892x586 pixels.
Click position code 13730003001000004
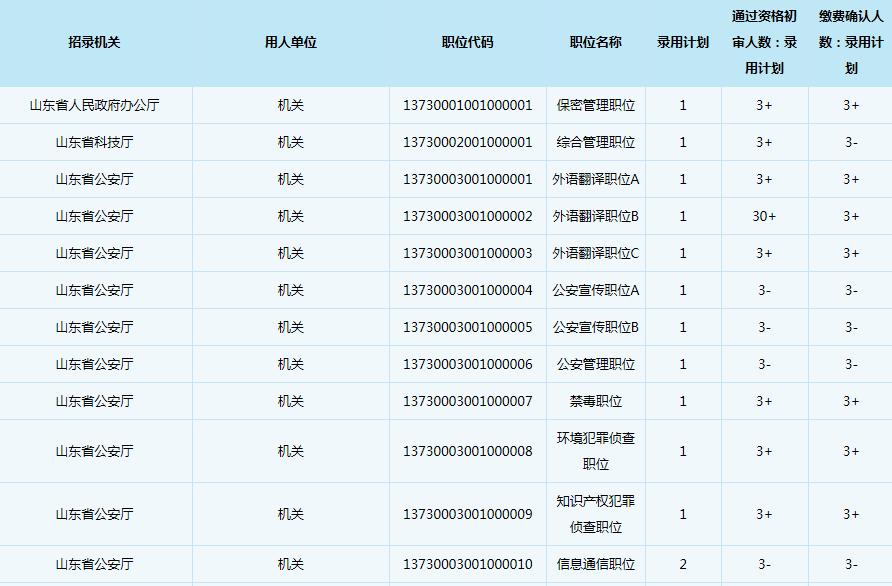point(468,290)
